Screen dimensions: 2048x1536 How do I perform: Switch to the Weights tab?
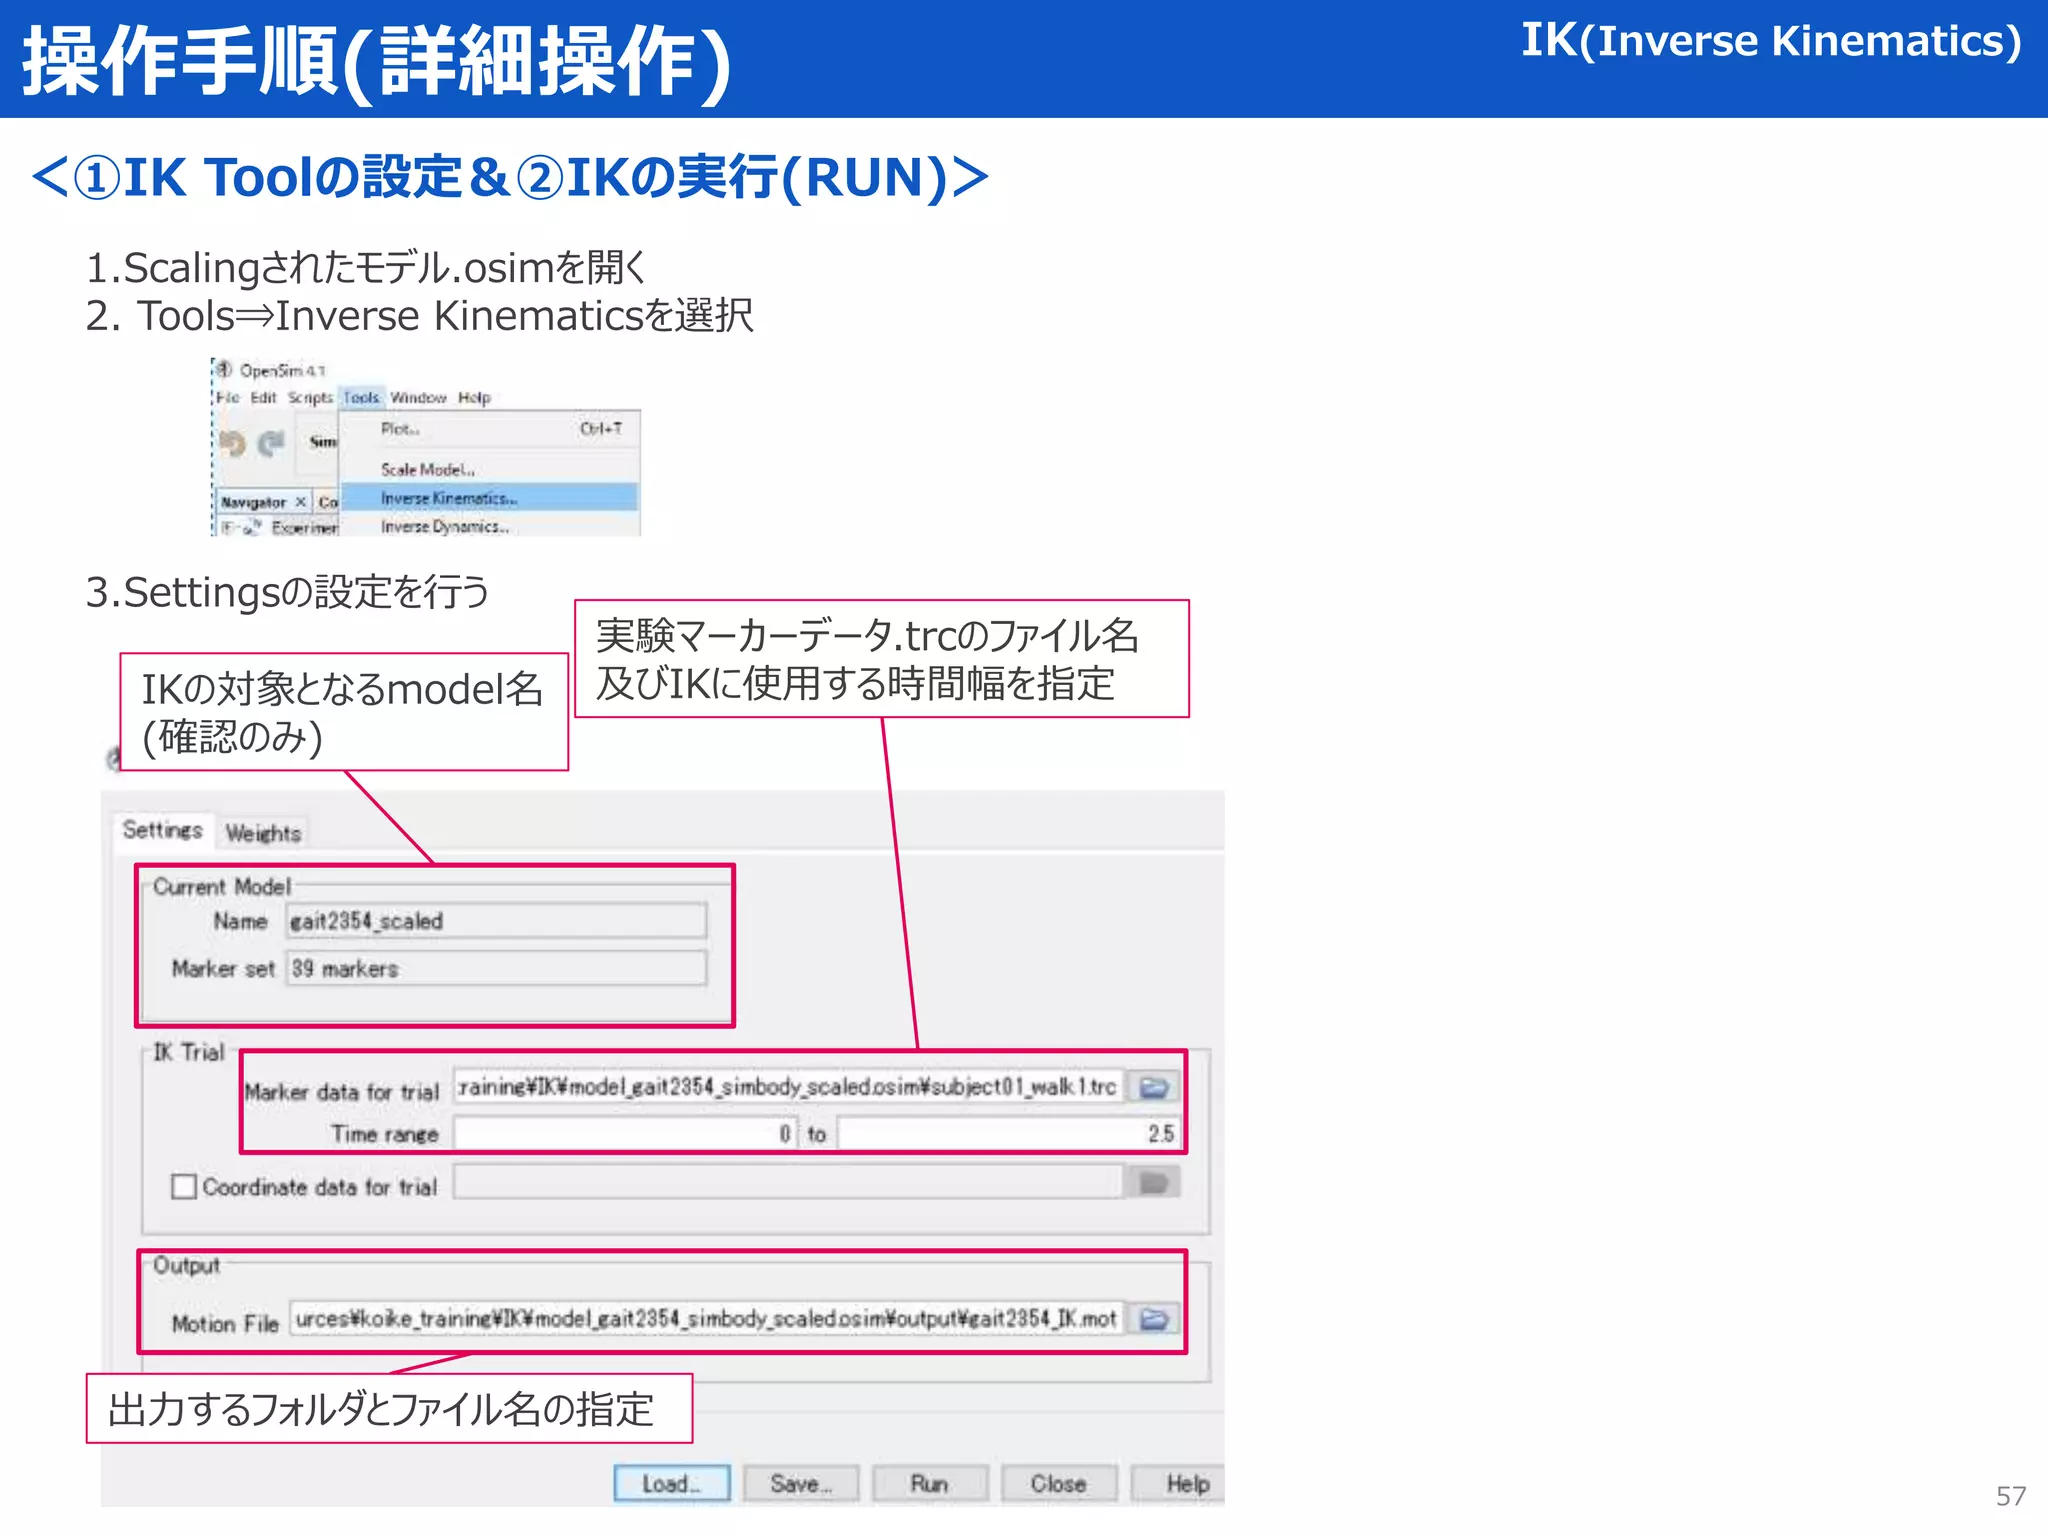[263, 833]
